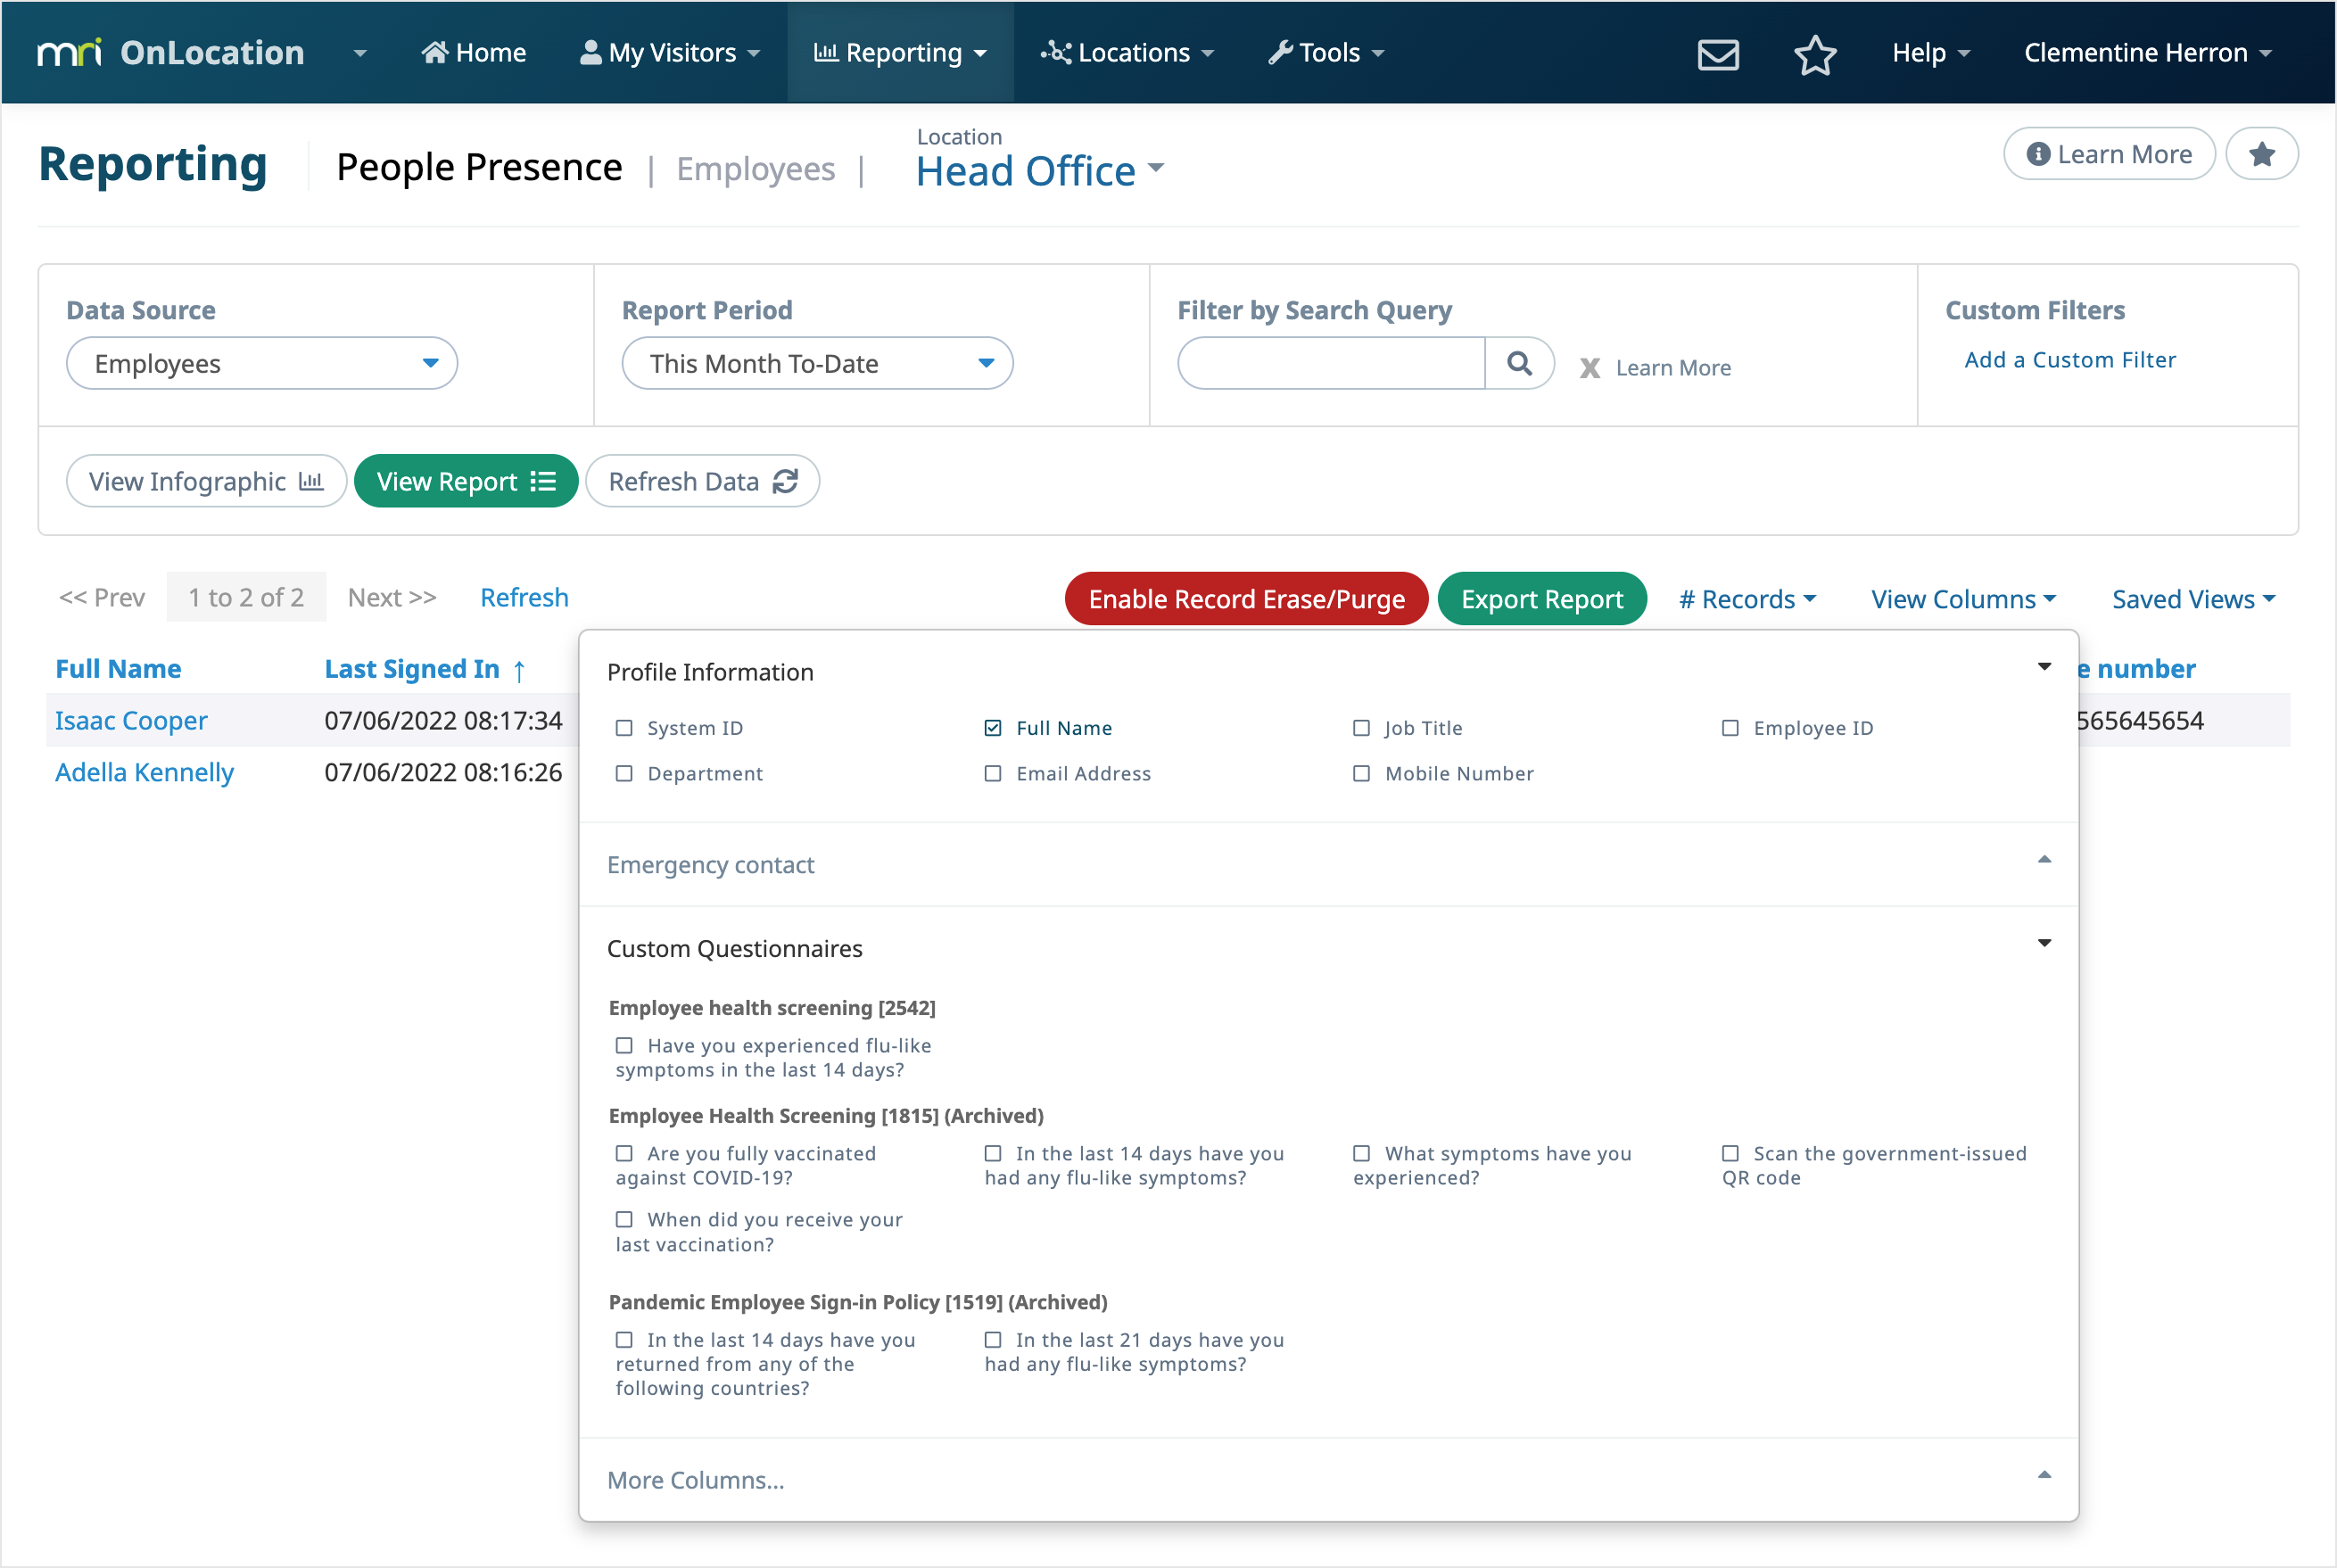This screenshot has height=1568, width=2337.
Task: Check In the last 21 days flu-like symptoms
Action: pos(992,1341)
